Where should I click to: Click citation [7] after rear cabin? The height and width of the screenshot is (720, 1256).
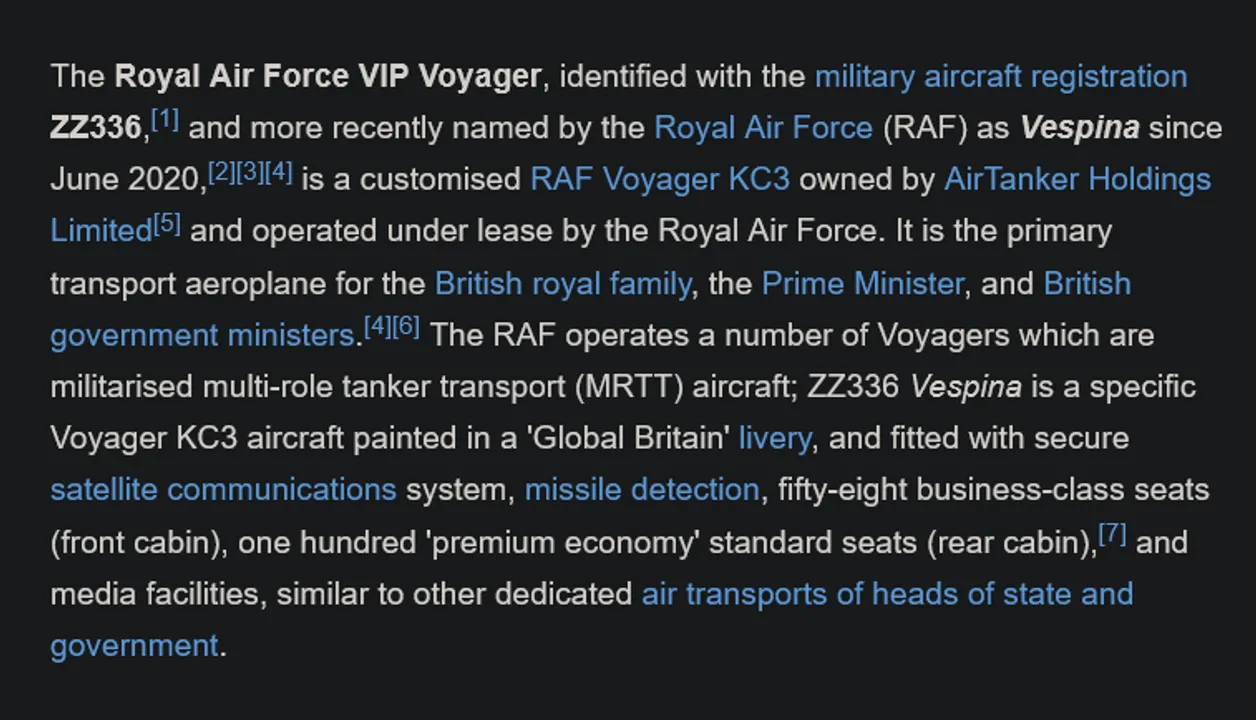(1112, 536)
